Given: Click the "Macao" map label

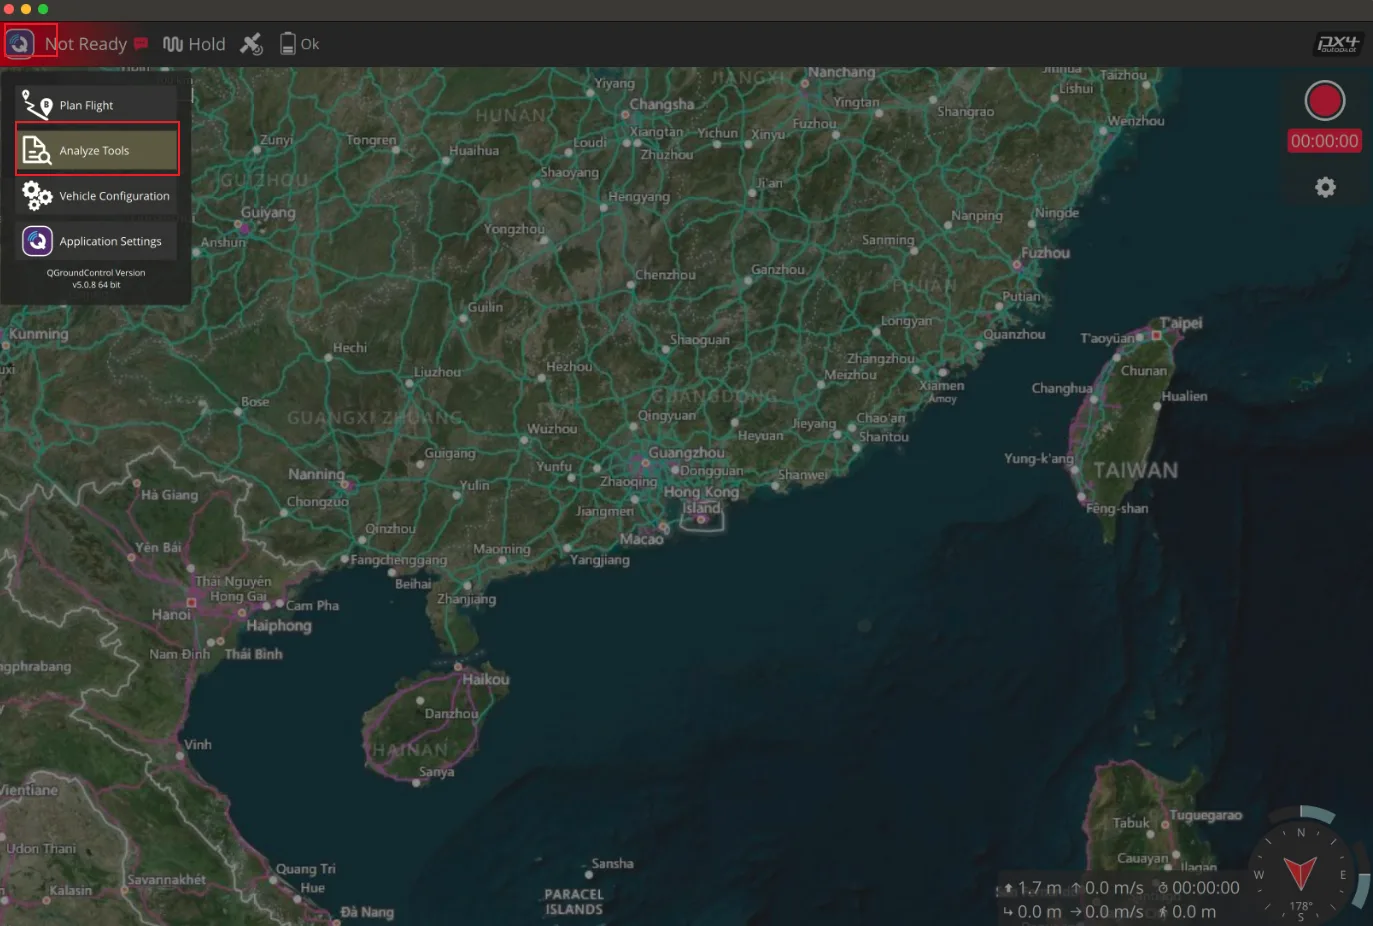Looking at the screenshot, I should tap(641, 540).
